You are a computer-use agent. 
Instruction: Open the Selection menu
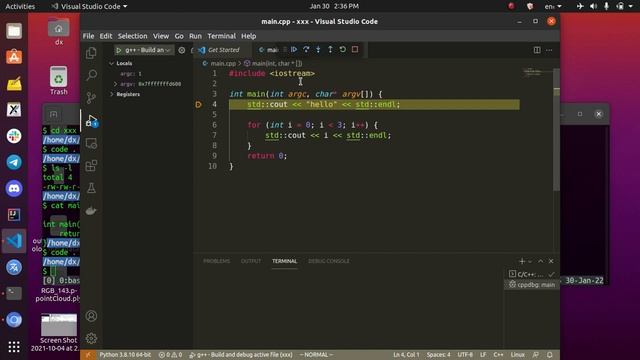point(132,36)
